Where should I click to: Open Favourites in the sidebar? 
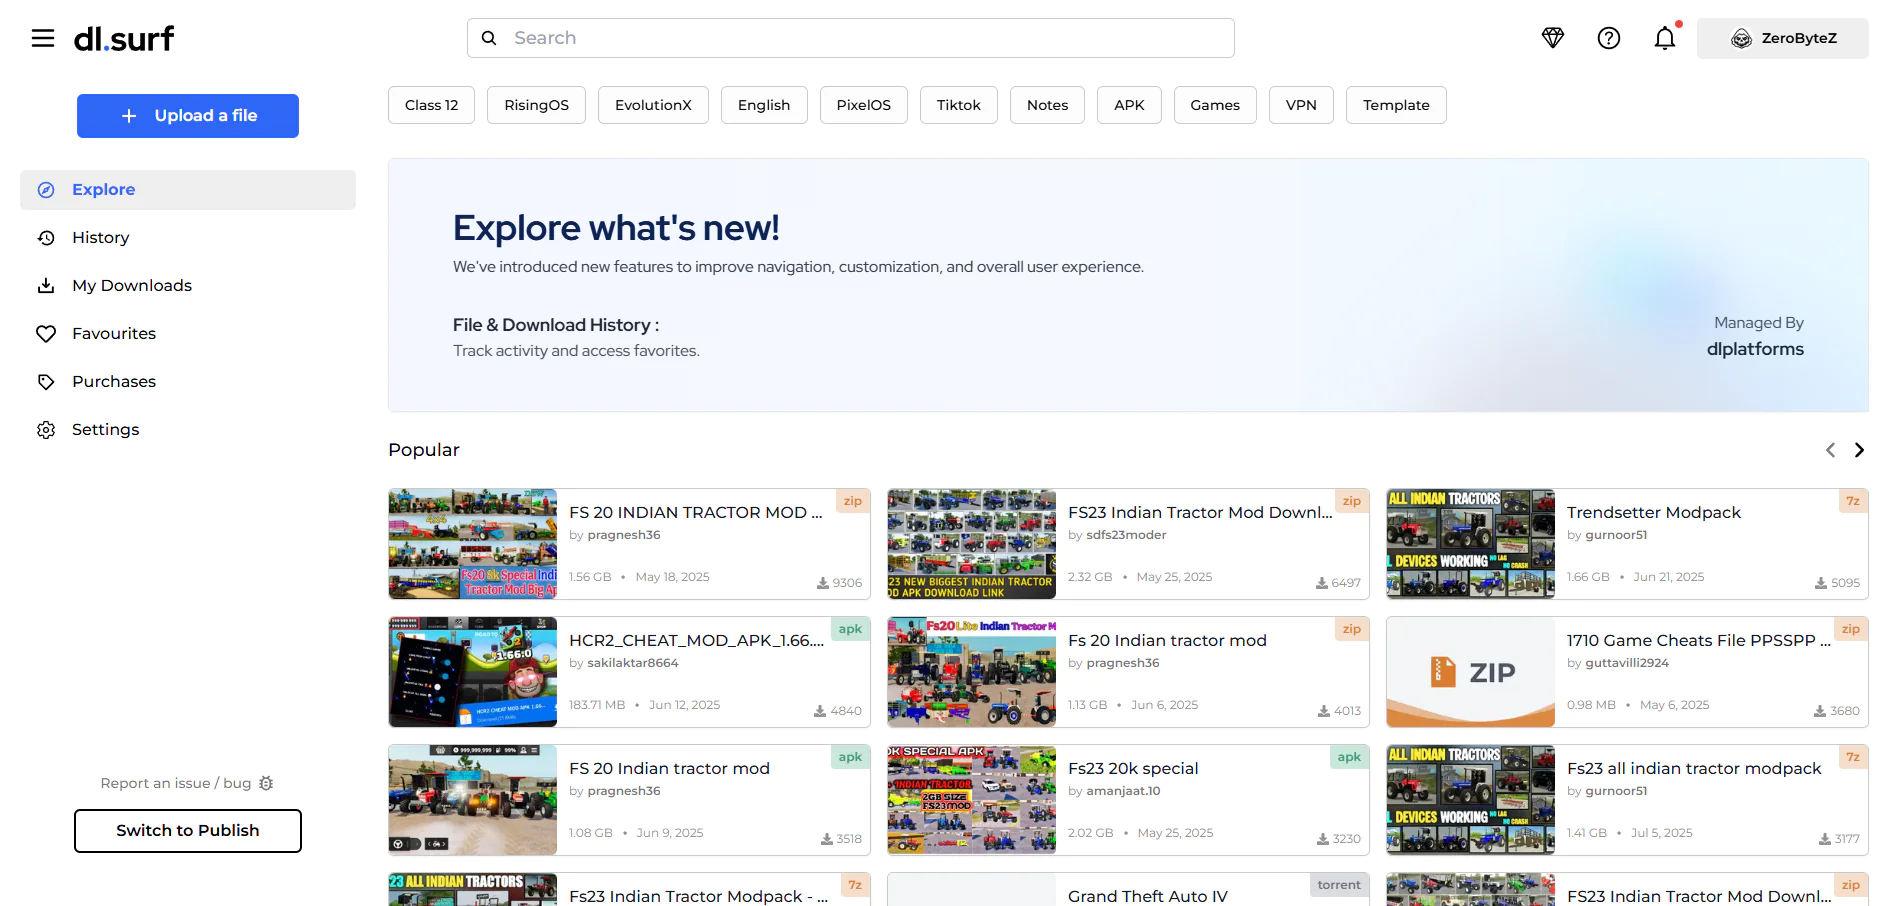pos(113,334)
